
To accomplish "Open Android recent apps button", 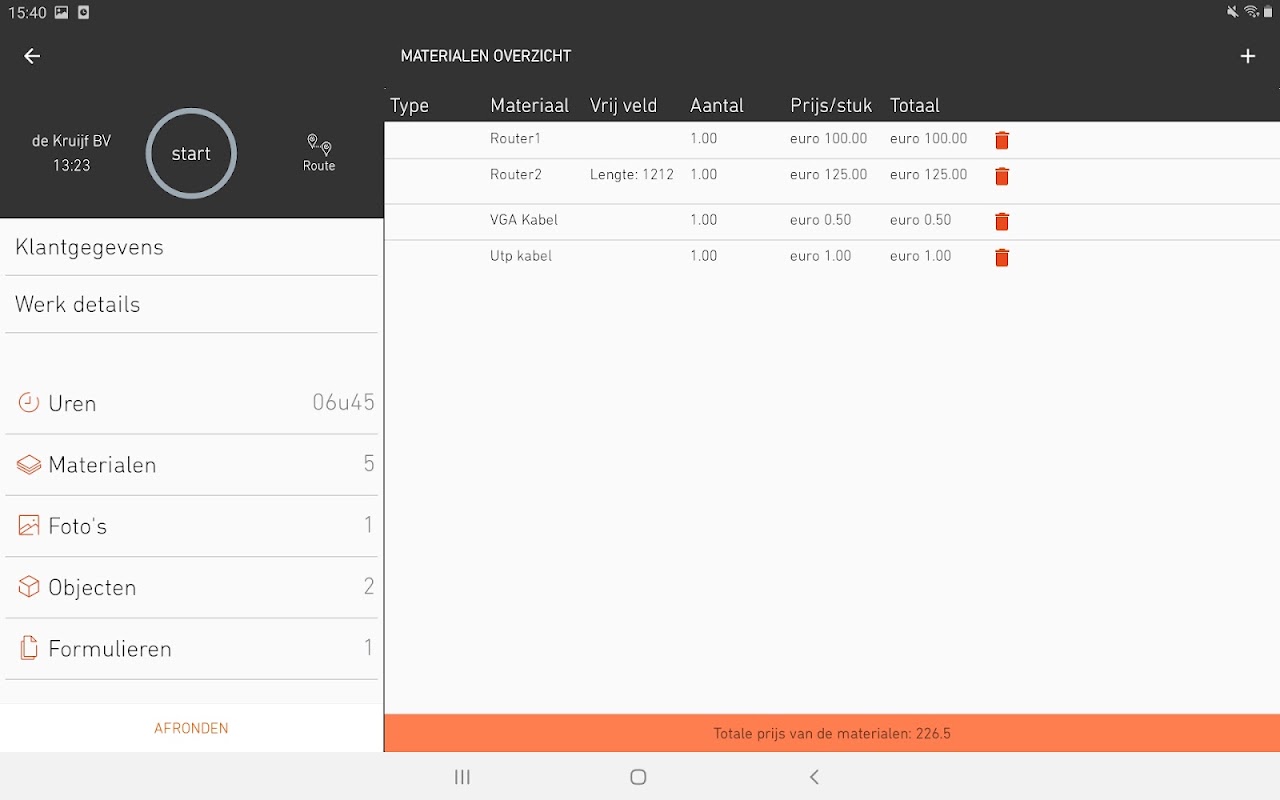I will click(462, 777).
